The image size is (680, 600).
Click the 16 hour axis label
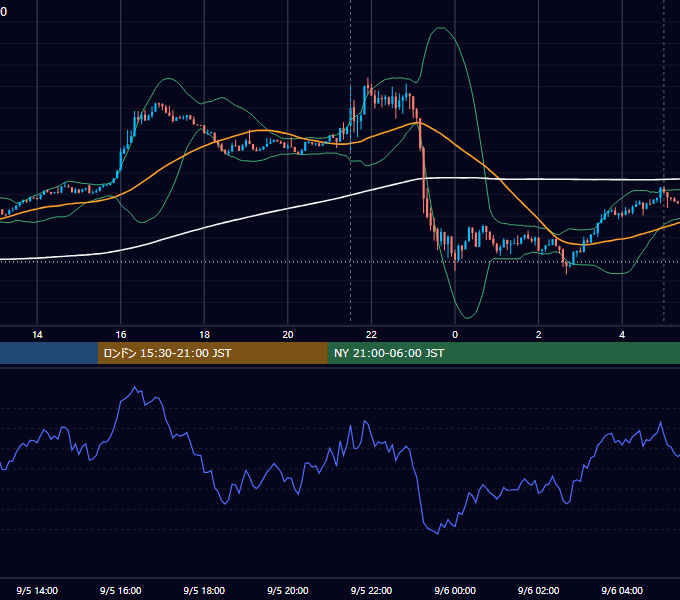point(121,335)
